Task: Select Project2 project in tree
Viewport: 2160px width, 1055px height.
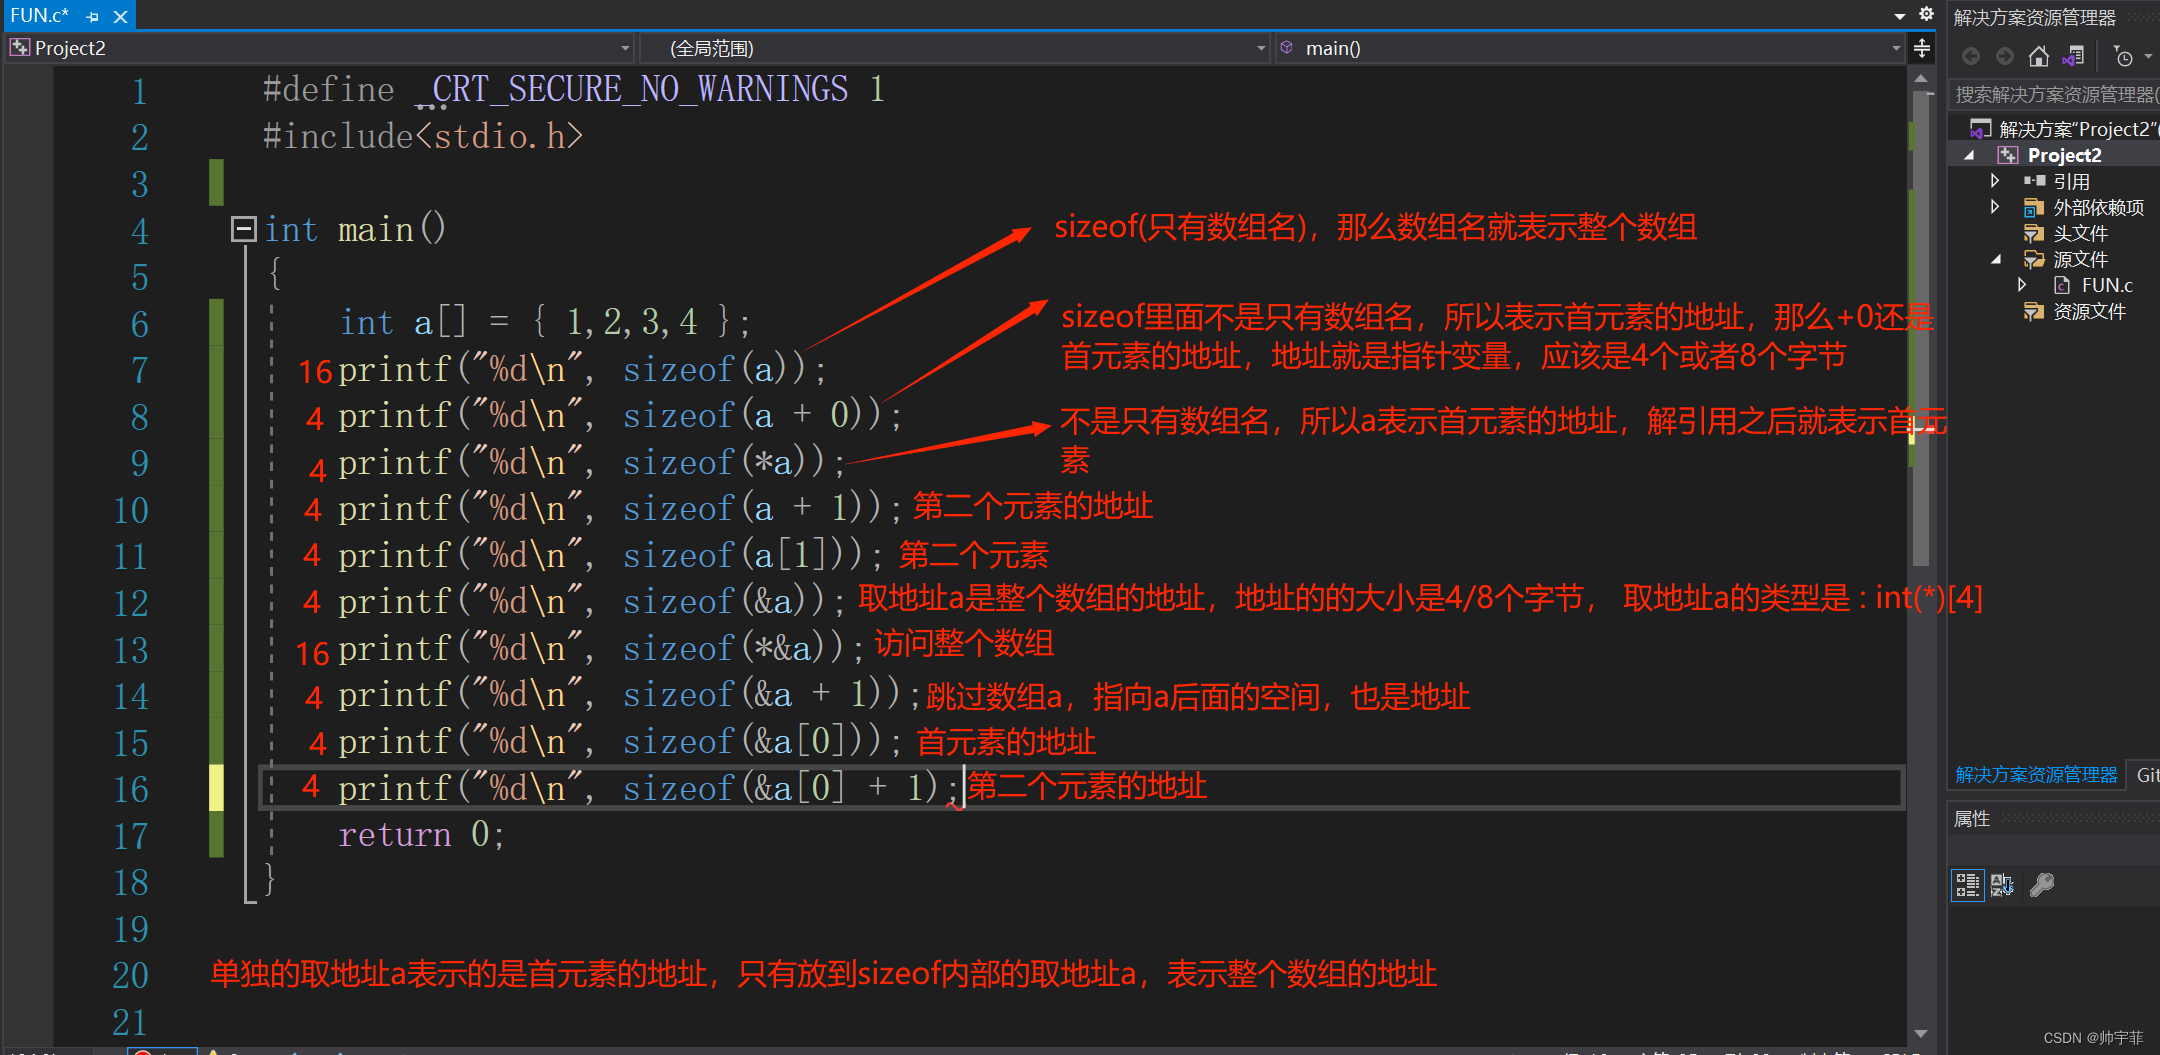Action: [x=2064, y=155]
